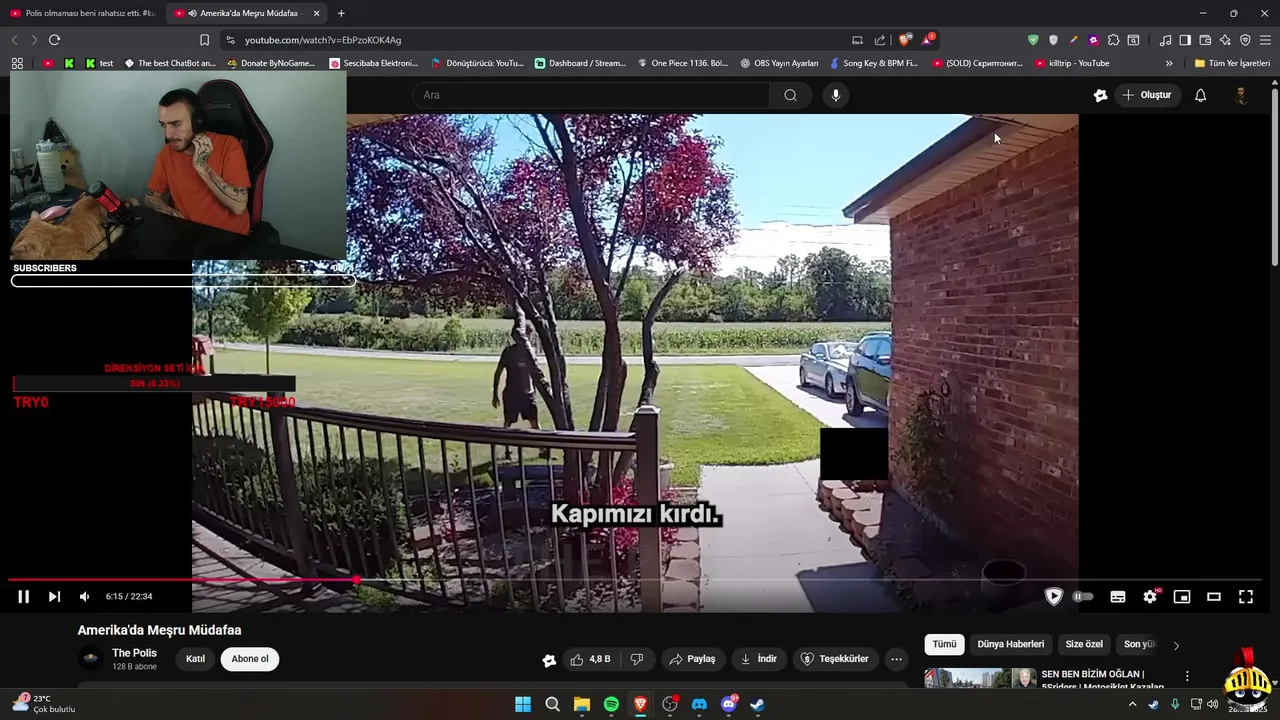Select the Size özel chip

[1084, 644]
